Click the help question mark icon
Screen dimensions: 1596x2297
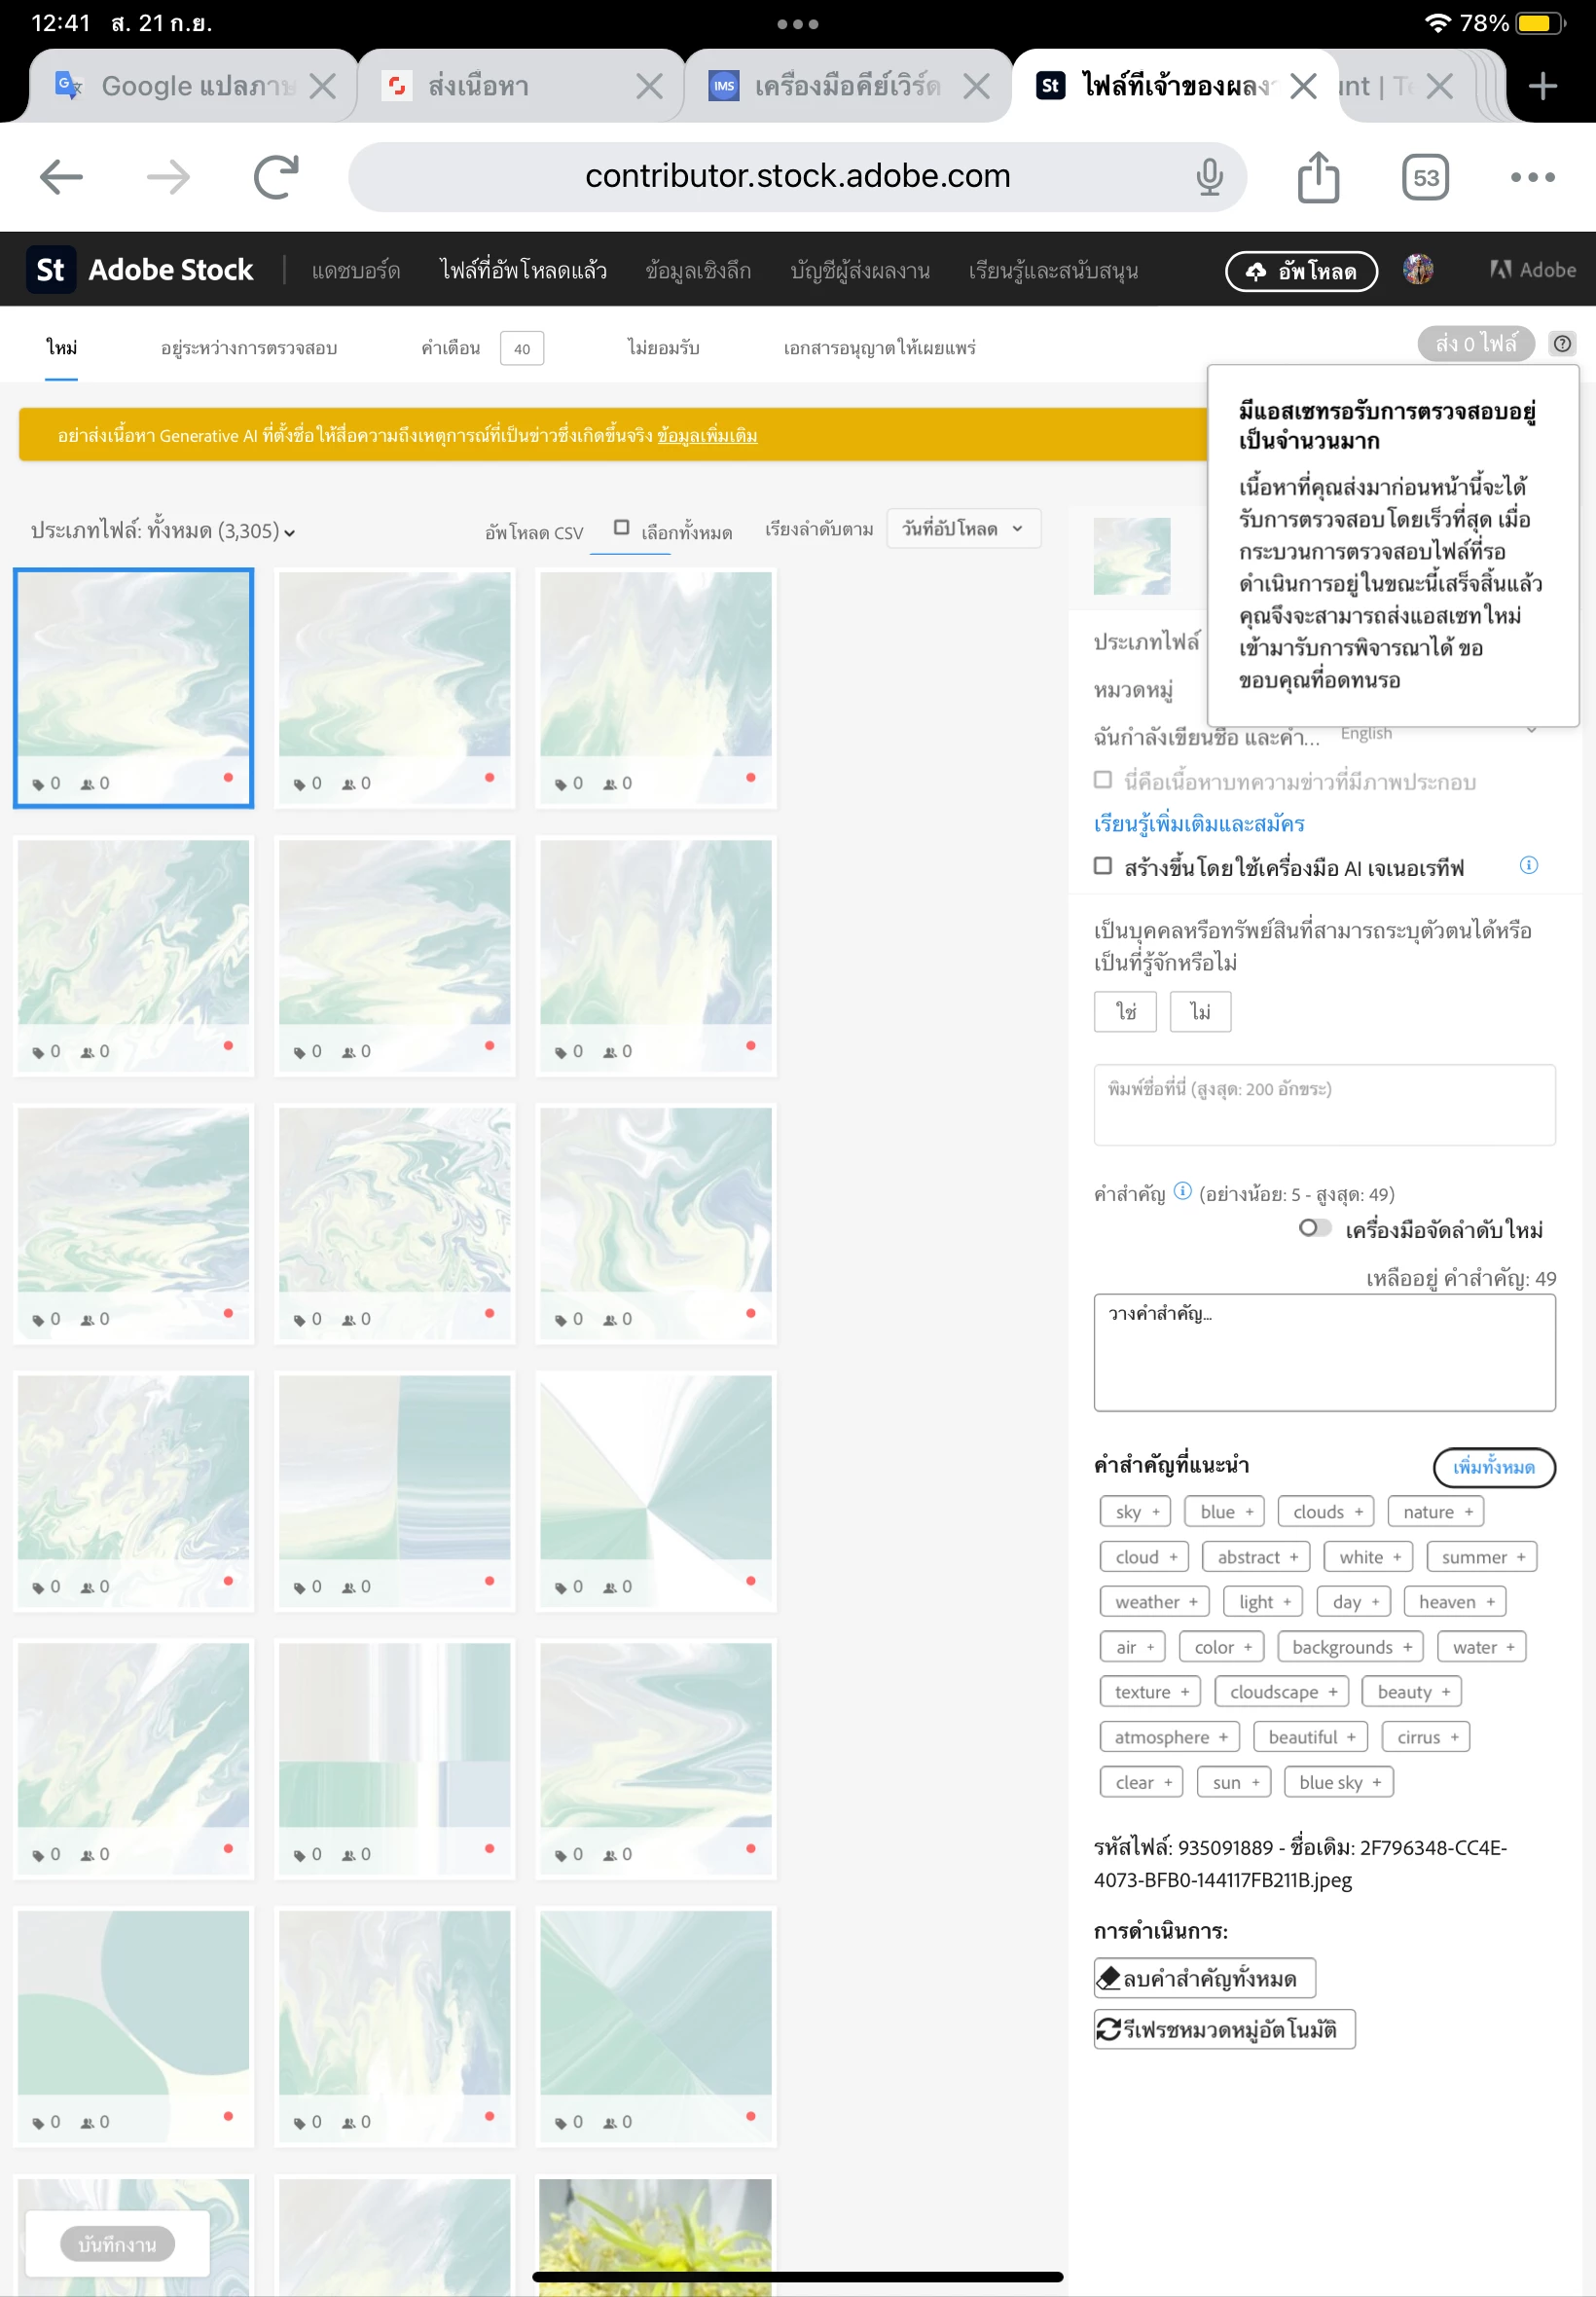click(x=1561, y=344)
